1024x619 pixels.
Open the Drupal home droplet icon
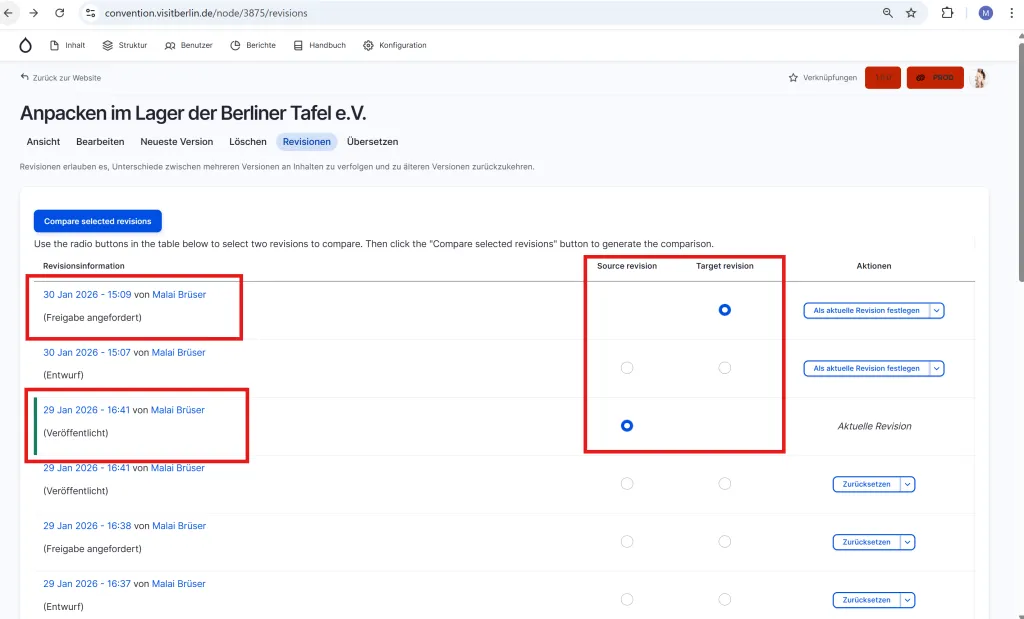point(24,45)
